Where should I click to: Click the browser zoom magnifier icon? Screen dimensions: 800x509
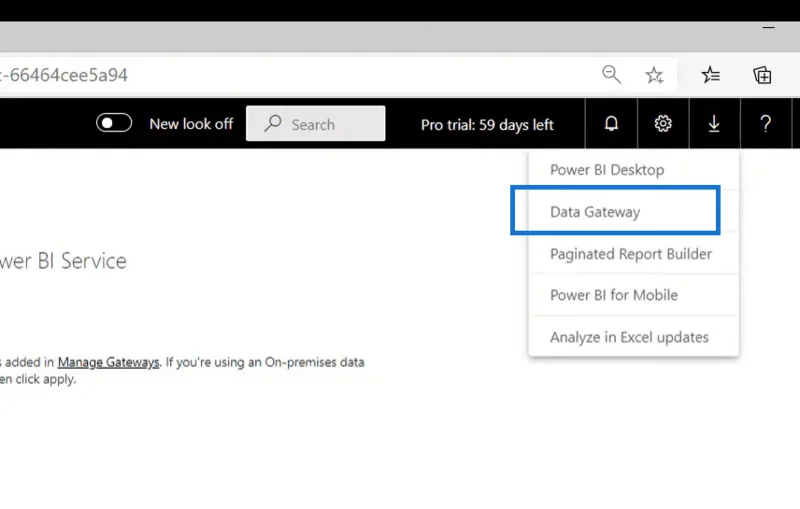pos(611,74)
